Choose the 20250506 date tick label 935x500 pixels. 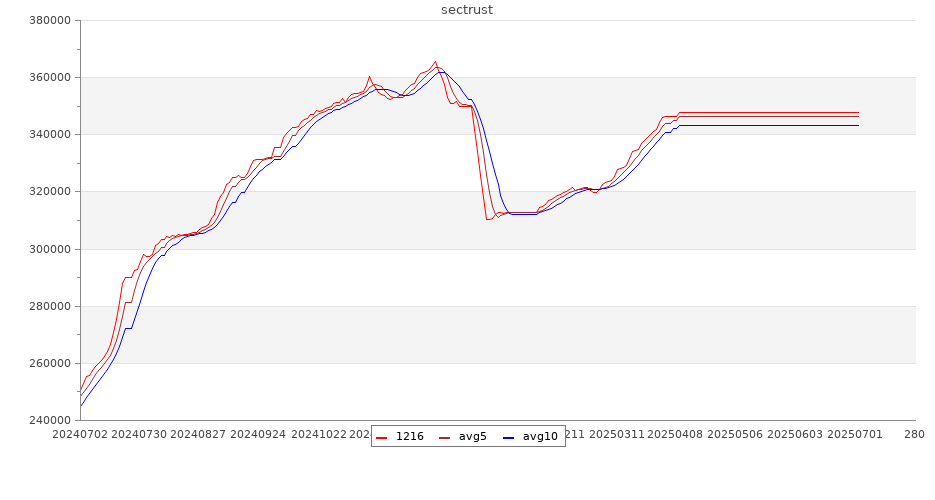737,435
